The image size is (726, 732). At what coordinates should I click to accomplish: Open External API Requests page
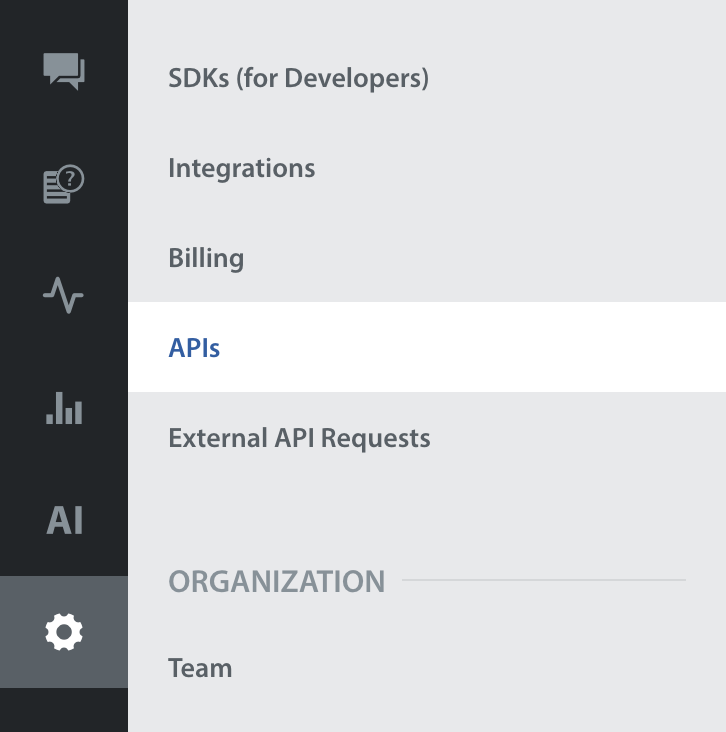click(x=299, y=438)
